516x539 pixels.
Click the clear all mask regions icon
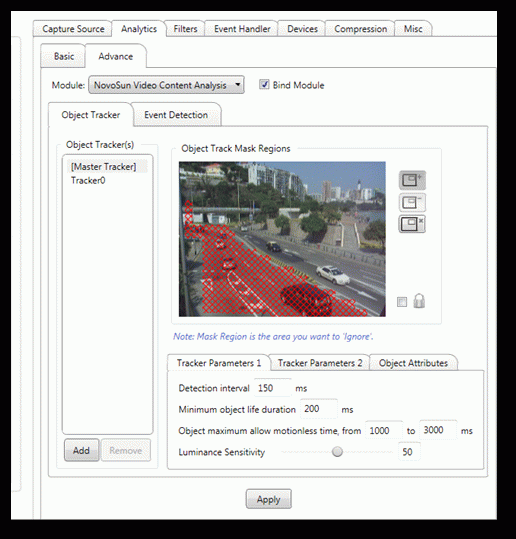tap(412, 224)
